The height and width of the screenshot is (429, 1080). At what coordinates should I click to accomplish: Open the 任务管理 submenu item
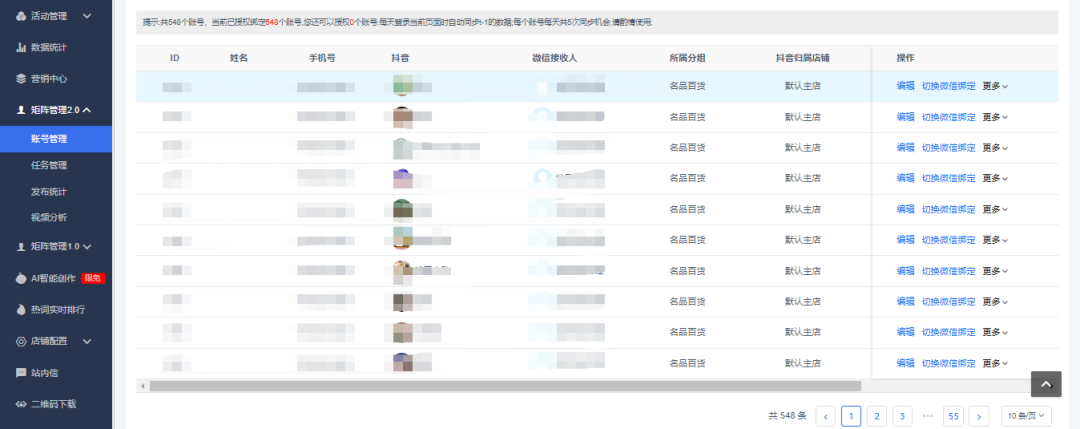pyautogui.click(x=49, y=165)
